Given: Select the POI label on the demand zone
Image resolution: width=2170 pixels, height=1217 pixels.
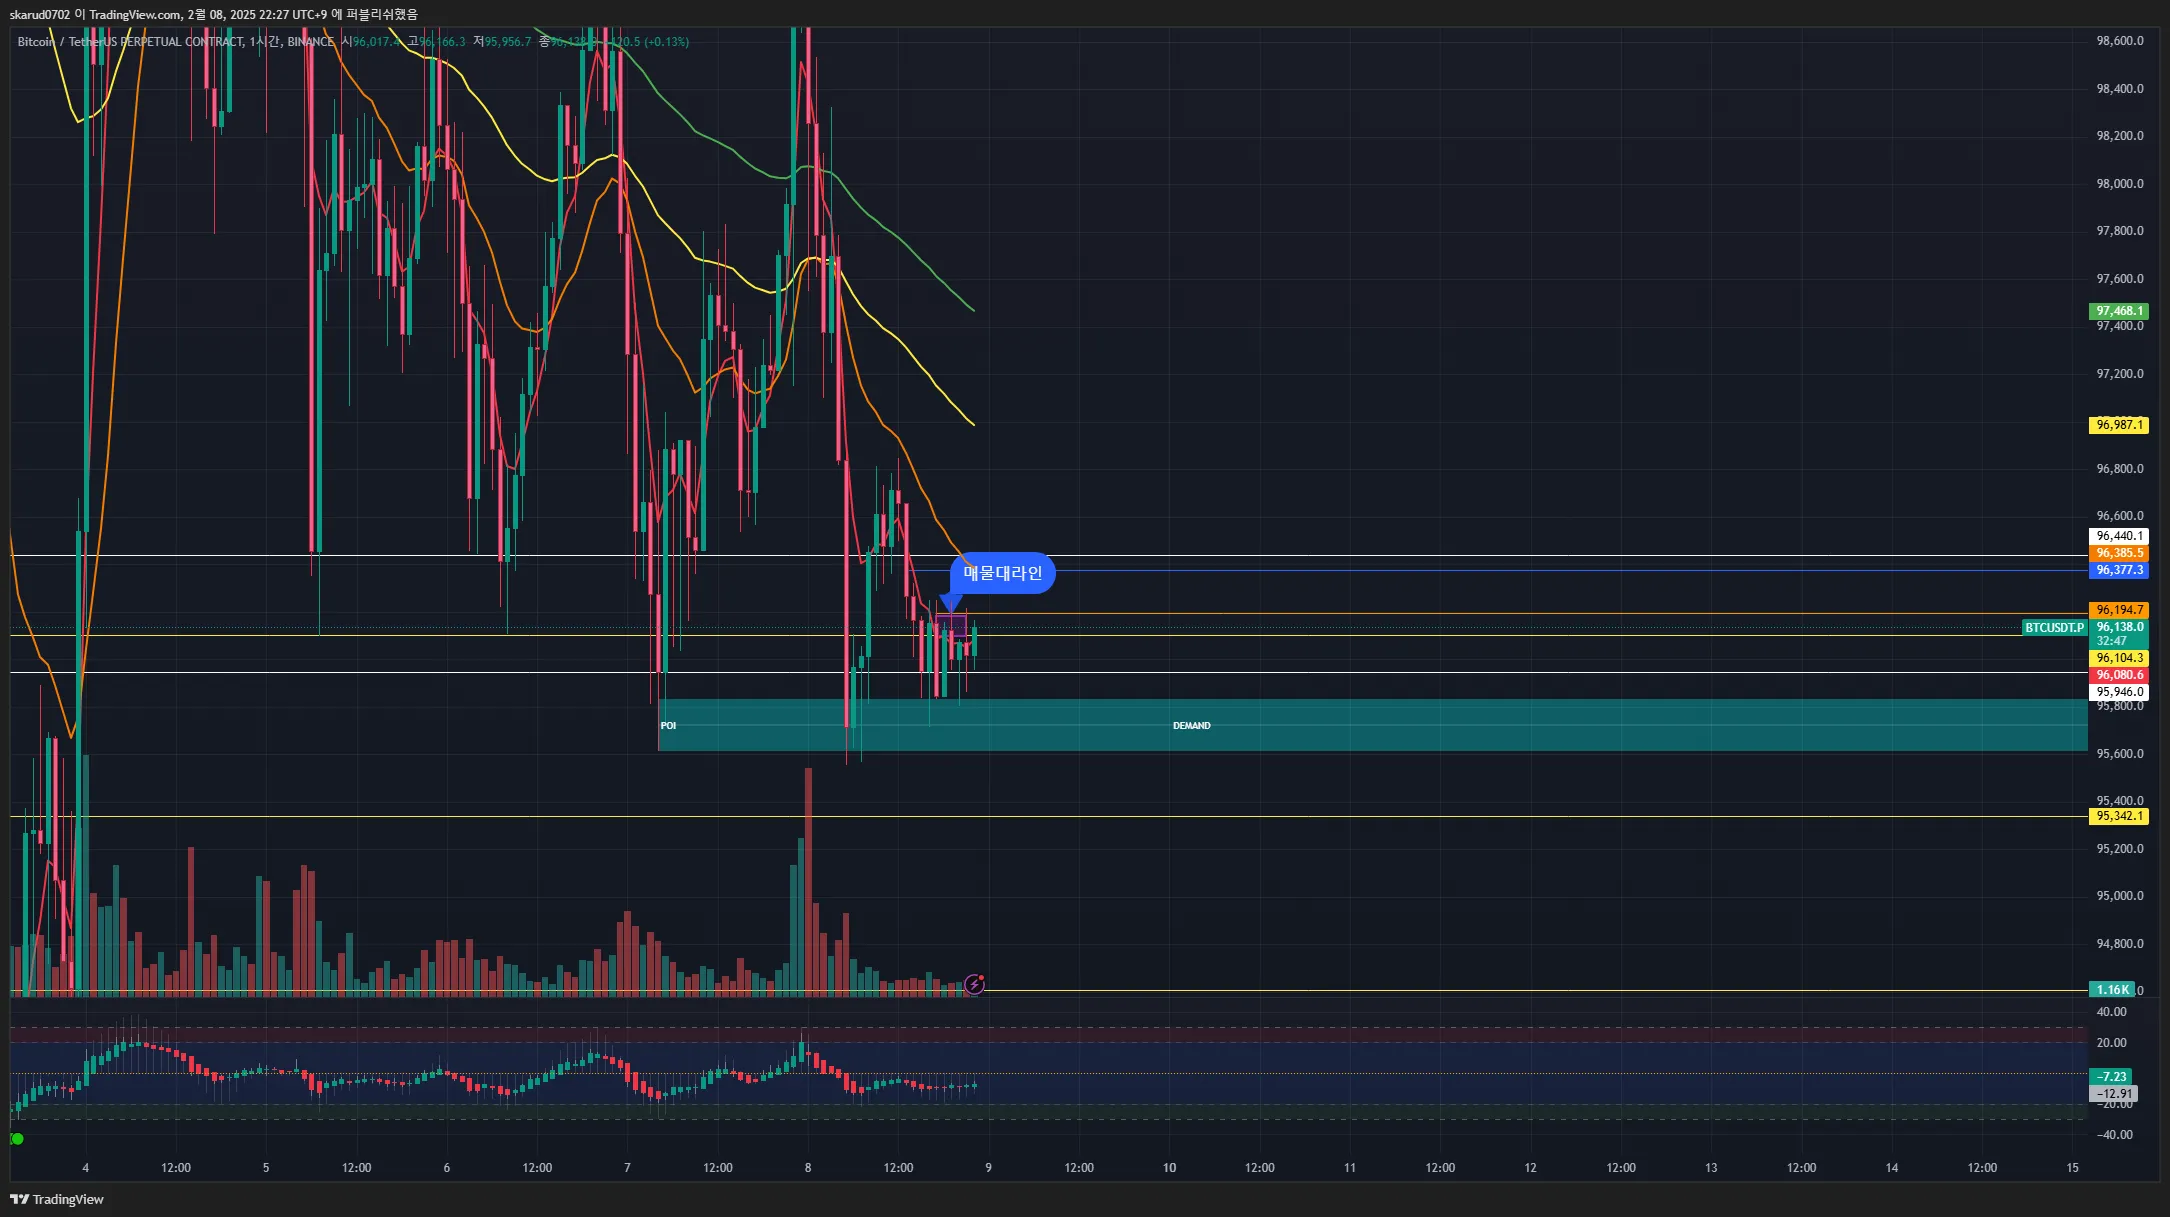Looking at the screenshot, I should [668, 726].
